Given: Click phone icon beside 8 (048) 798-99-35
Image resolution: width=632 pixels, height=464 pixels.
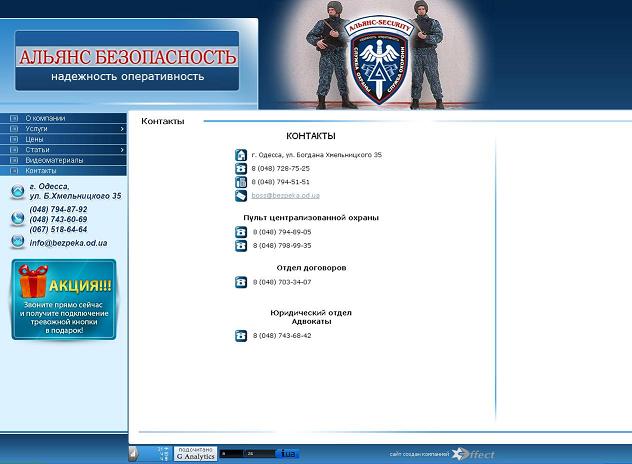Looking at the screenshot, I should pyautogui.click(x=241, y=246).
